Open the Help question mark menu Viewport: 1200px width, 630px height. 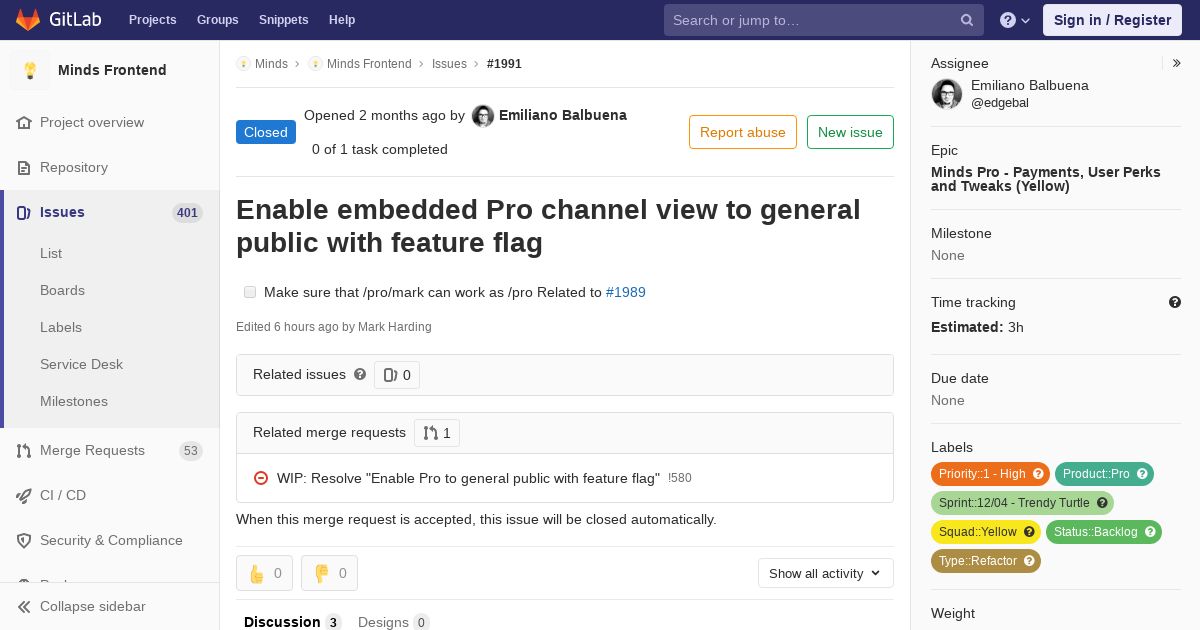[x=1015, y=20]
